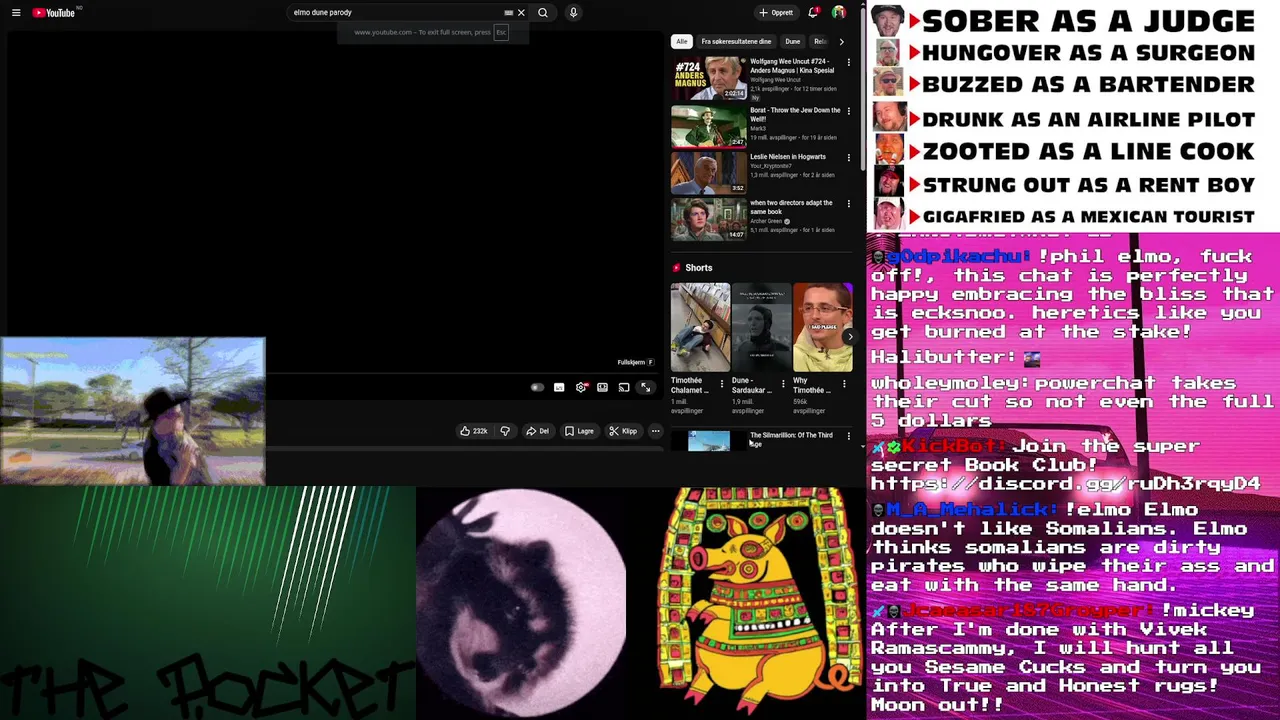Image resolution: width=1280 pixels, height=720 pixels.
Task: Visit the Archer Green channel name
Action: pyautogui.click(x=766, y=222)
